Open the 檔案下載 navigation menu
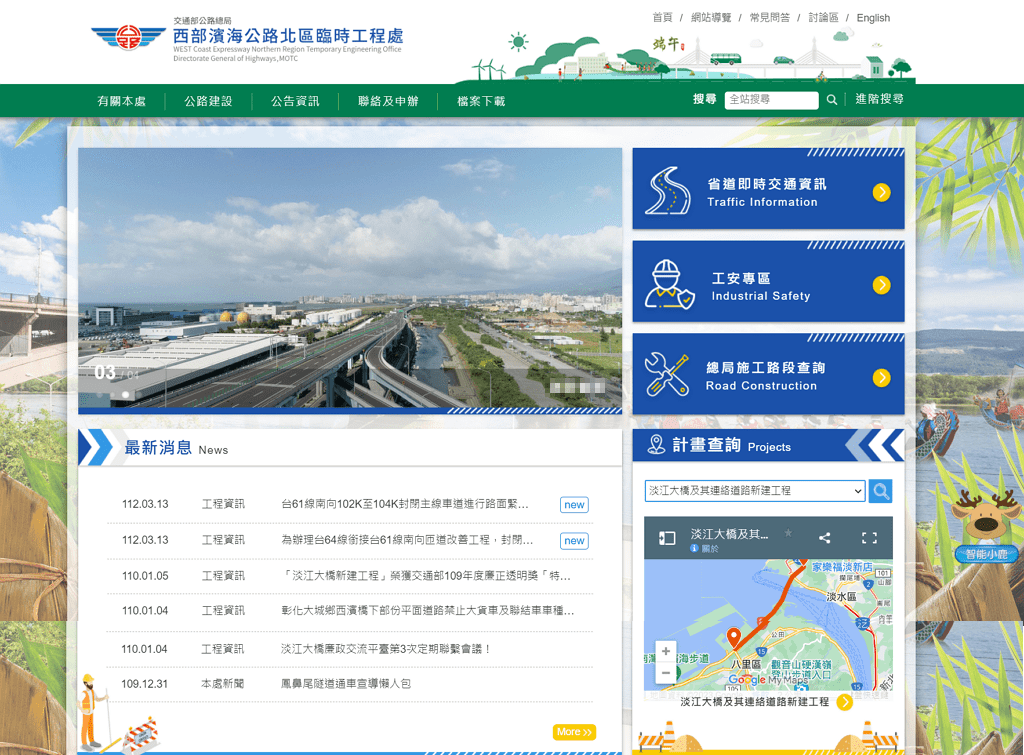Screen dimensions: 1024x755 tap(479, 100)
